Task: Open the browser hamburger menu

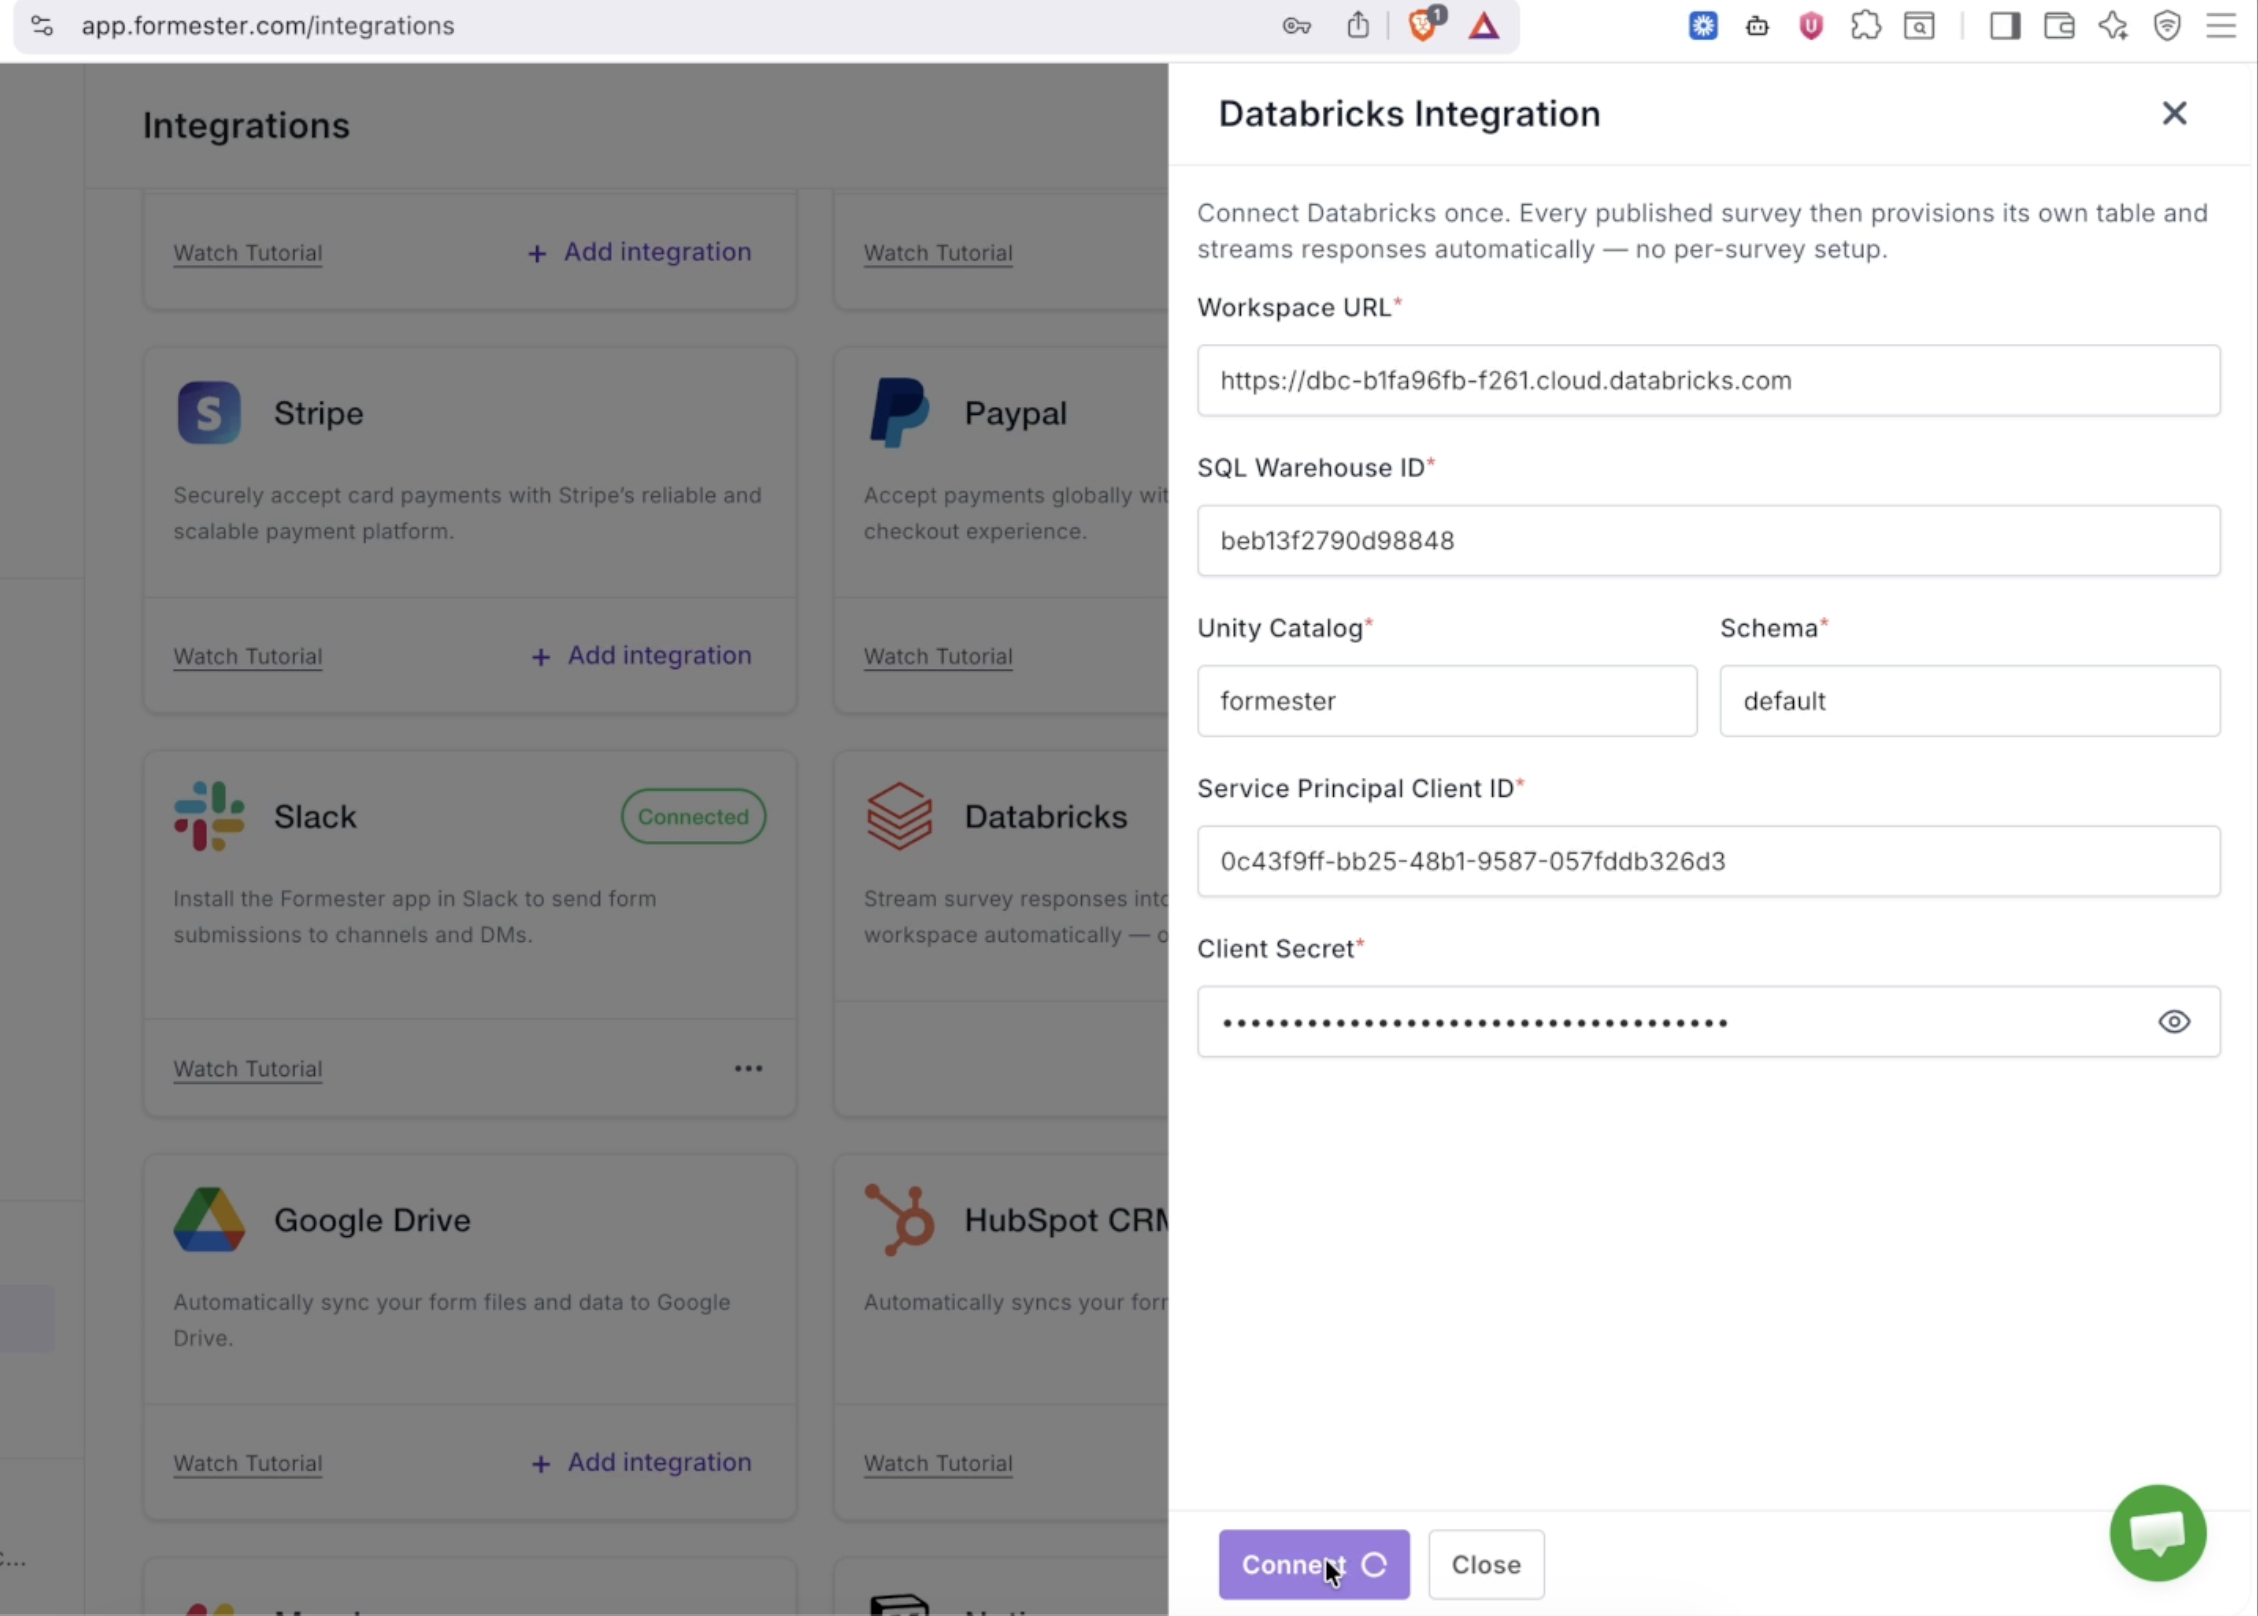Action: [x=2221, y=25]
